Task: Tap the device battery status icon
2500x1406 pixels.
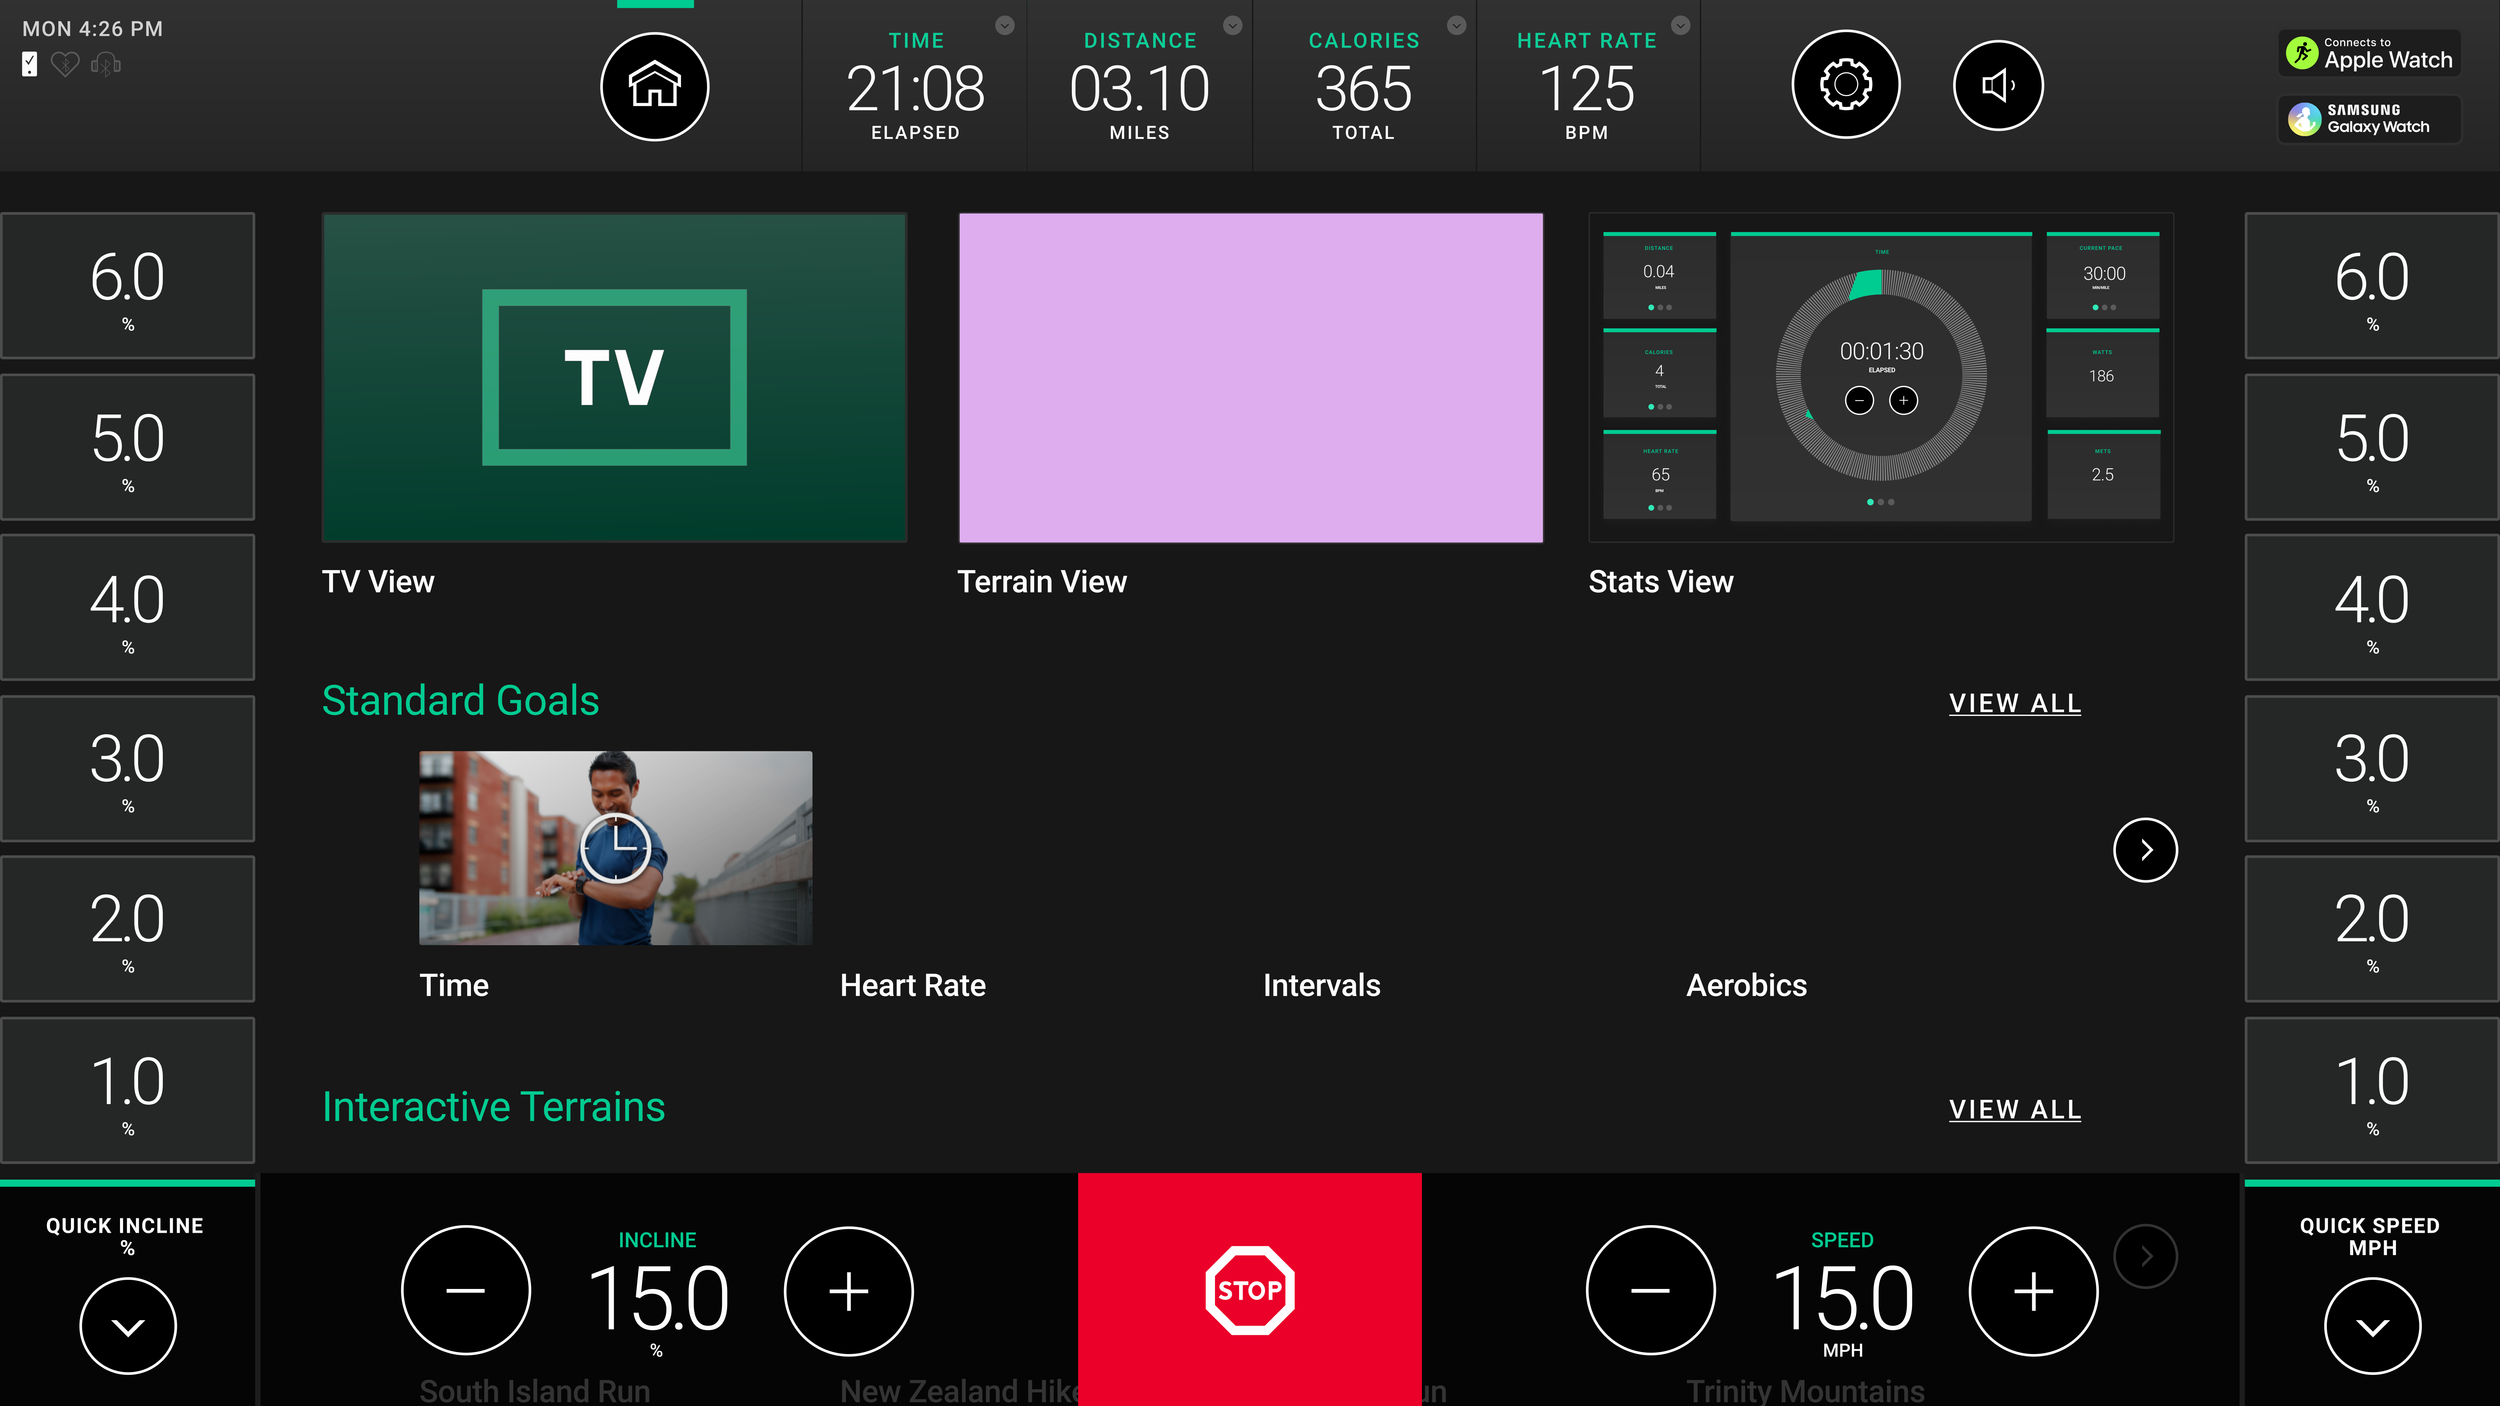Action: coord(30,65)
